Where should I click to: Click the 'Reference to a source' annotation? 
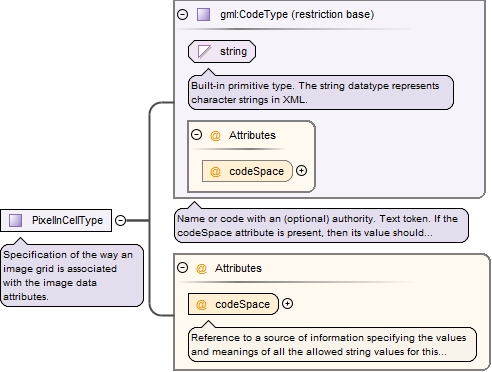(332, 344)
